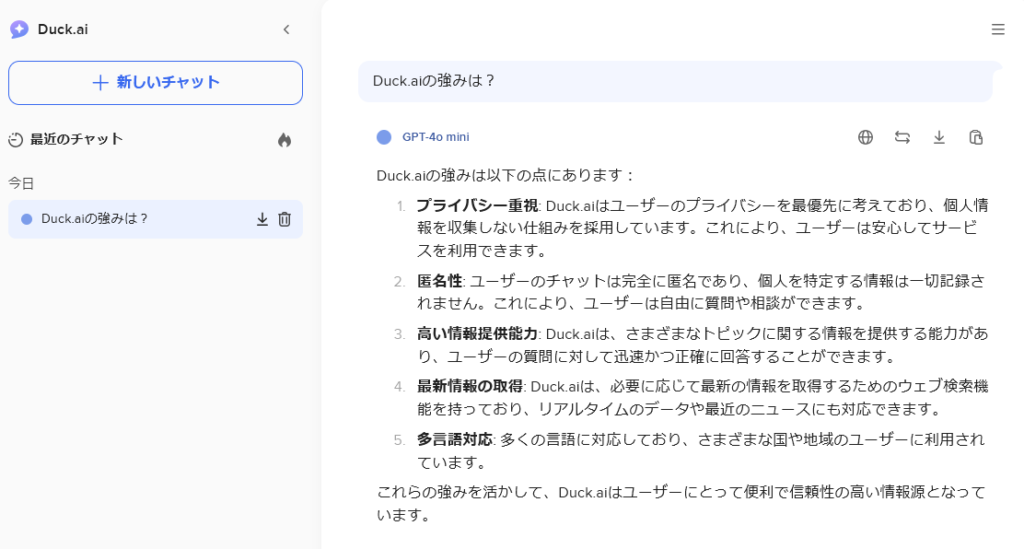Click the closing paragraph これらの強みを活かして
This screenshot has height=549, width=1024.
pos(681,503)
